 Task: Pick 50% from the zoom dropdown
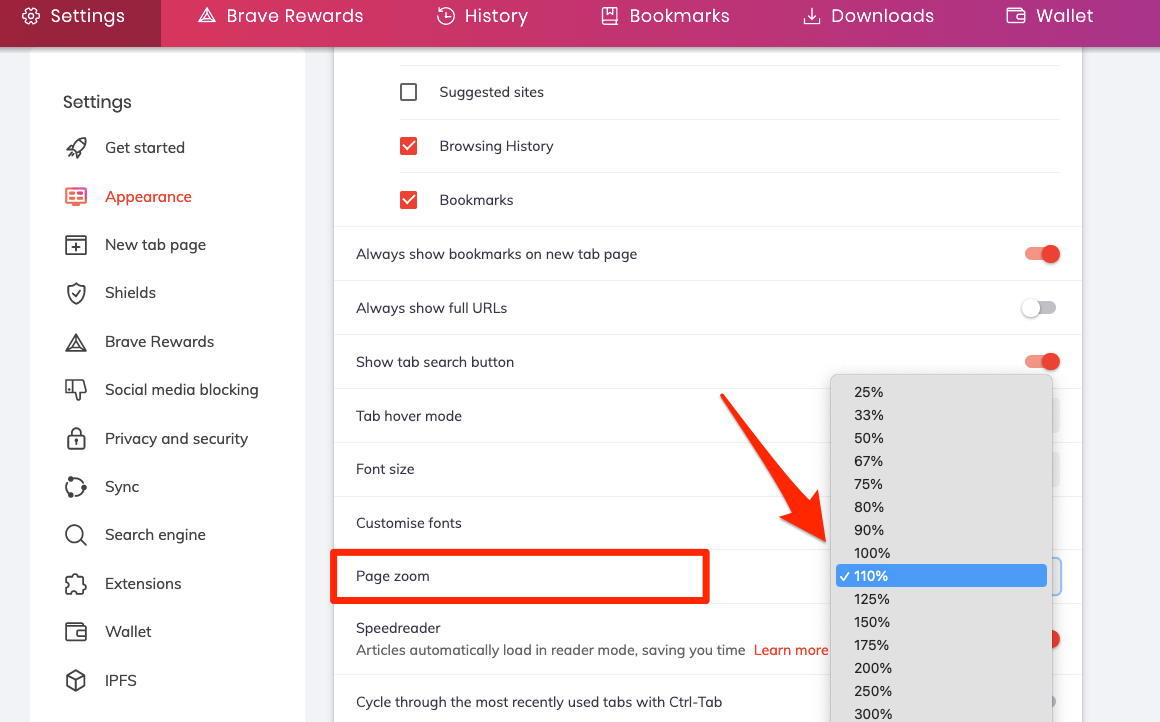point(941,438)
